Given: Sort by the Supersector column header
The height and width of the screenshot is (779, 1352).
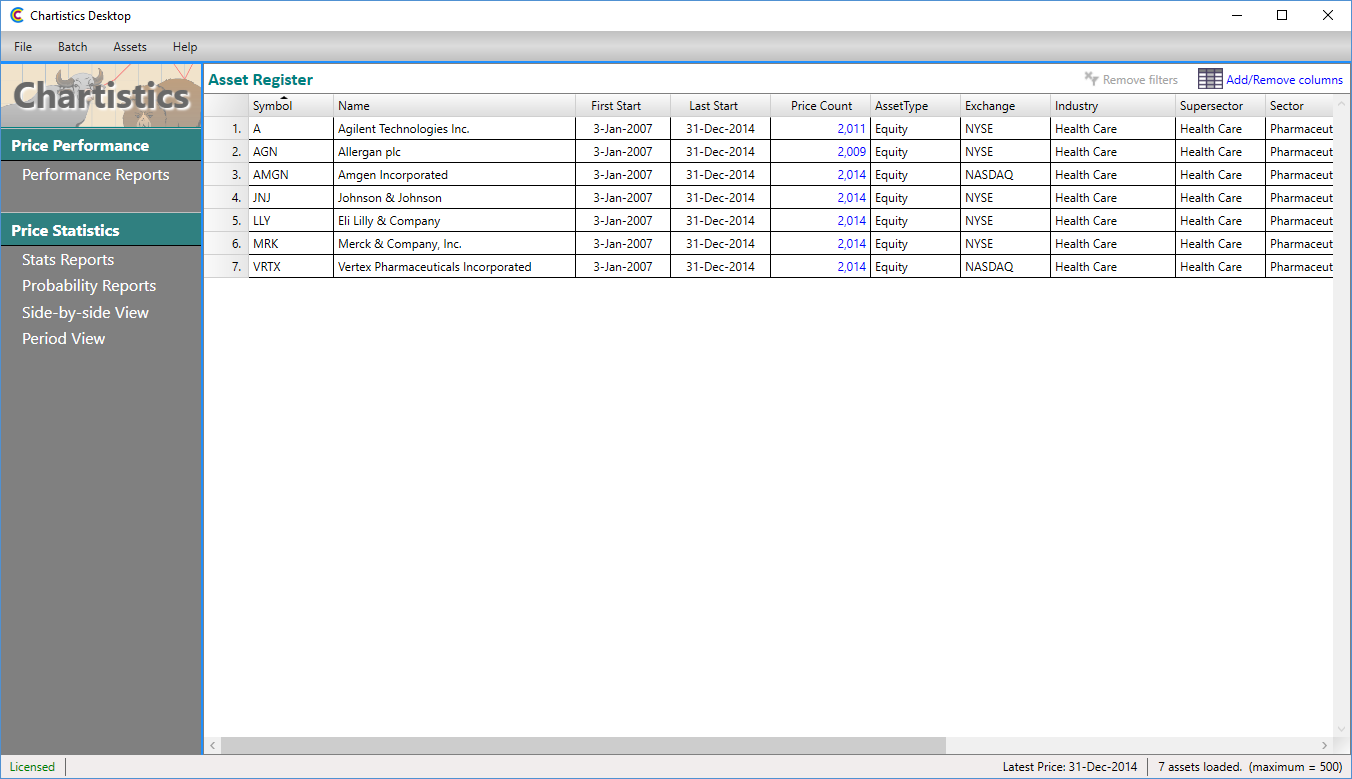Looking at the screenshot, I should point(1220,106).
